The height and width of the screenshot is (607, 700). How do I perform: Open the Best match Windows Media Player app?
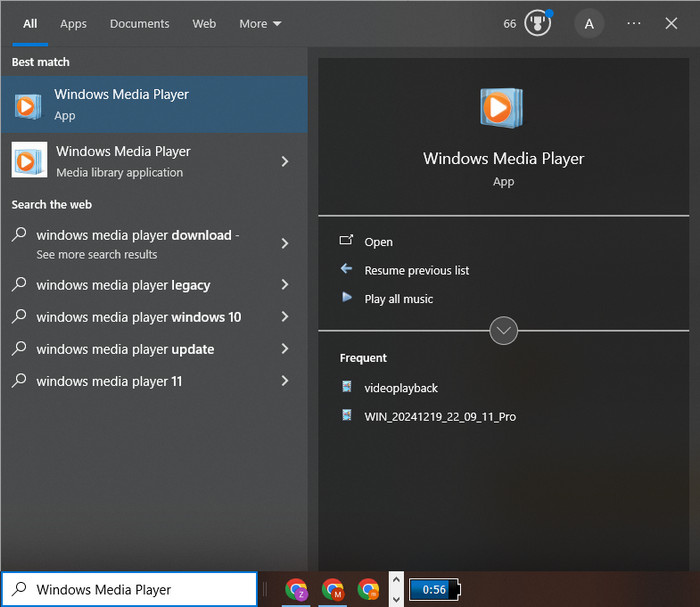click(x=154, y=104)
